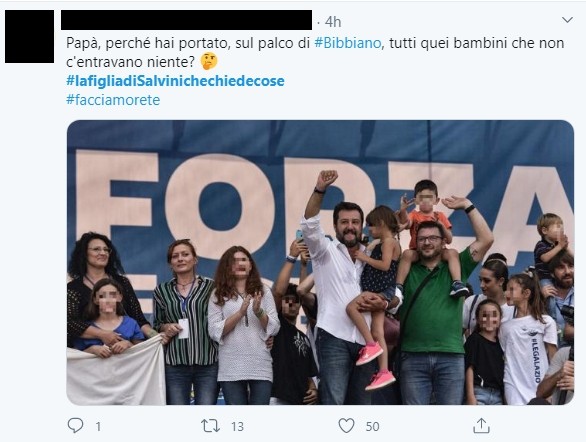Click the reply count showing 1

tap(98, 426)
